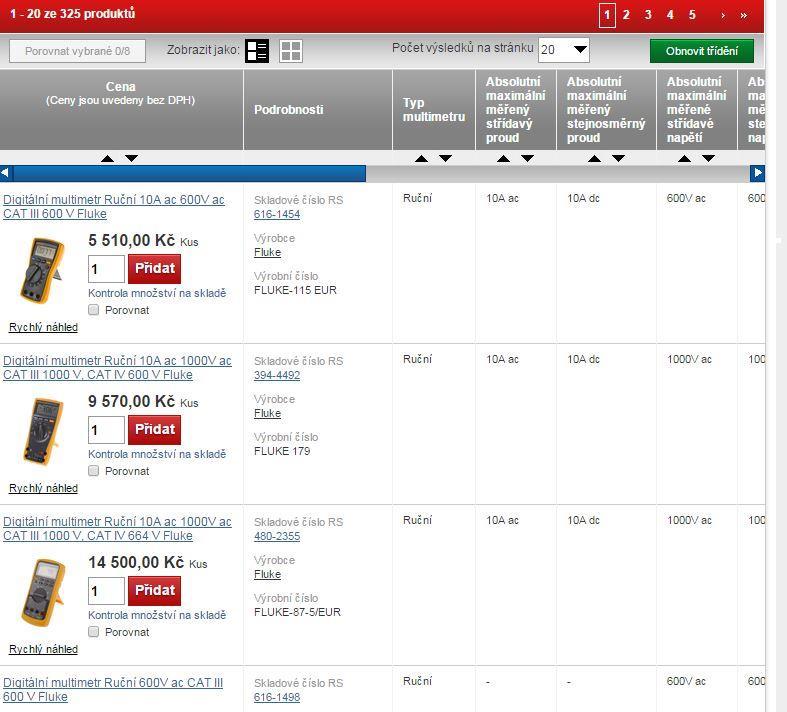Sort stejnosměrný proud column descending
Screen dimensions: 787x712
[619, 159]
